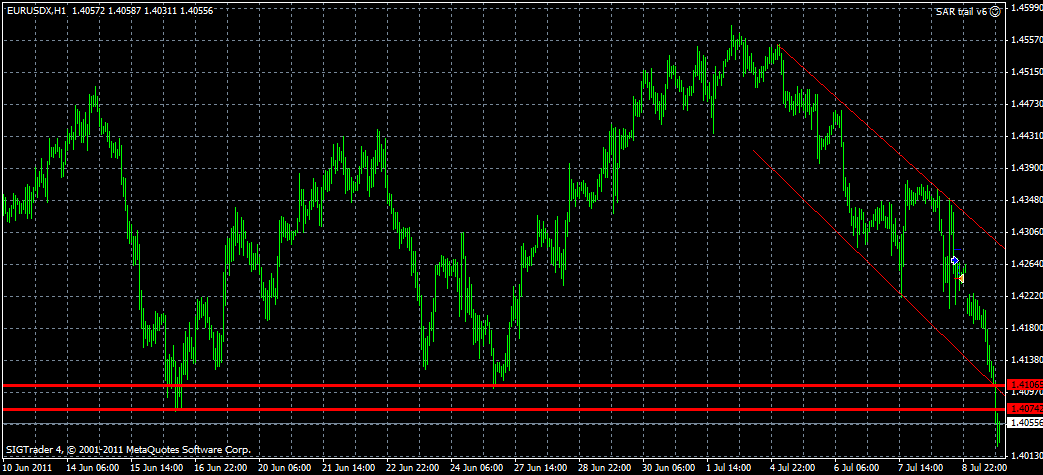Click the 1.44730 price scale value

[1027, 104]
